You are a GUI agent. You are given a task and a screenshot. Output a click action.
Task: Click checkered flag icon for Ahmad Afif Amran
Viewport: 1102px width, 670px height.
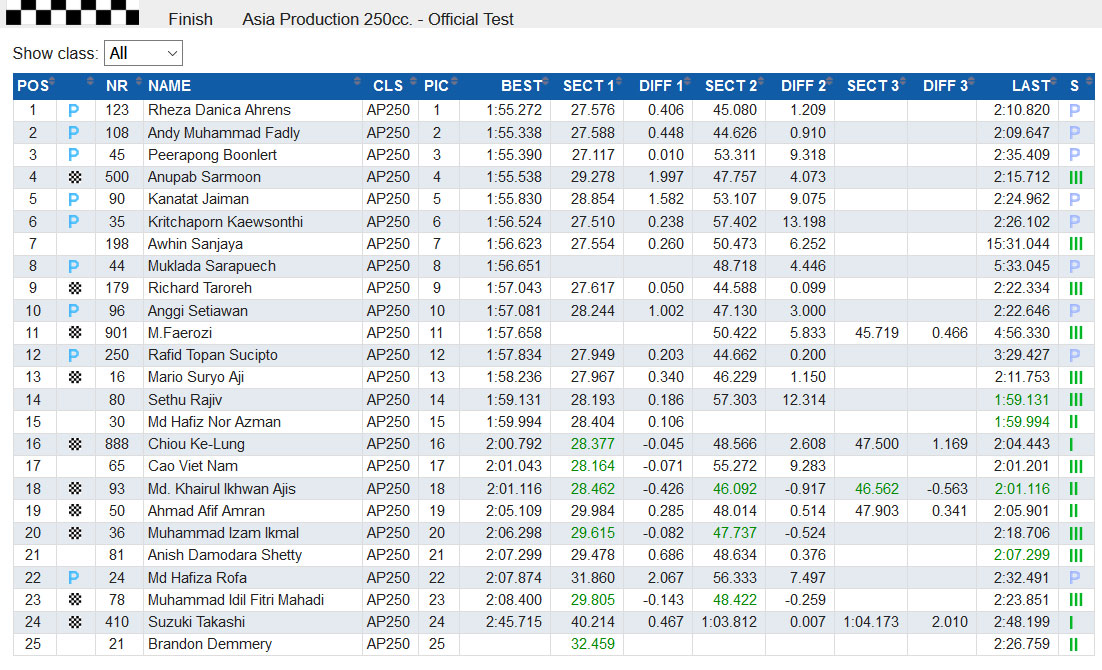74,511
